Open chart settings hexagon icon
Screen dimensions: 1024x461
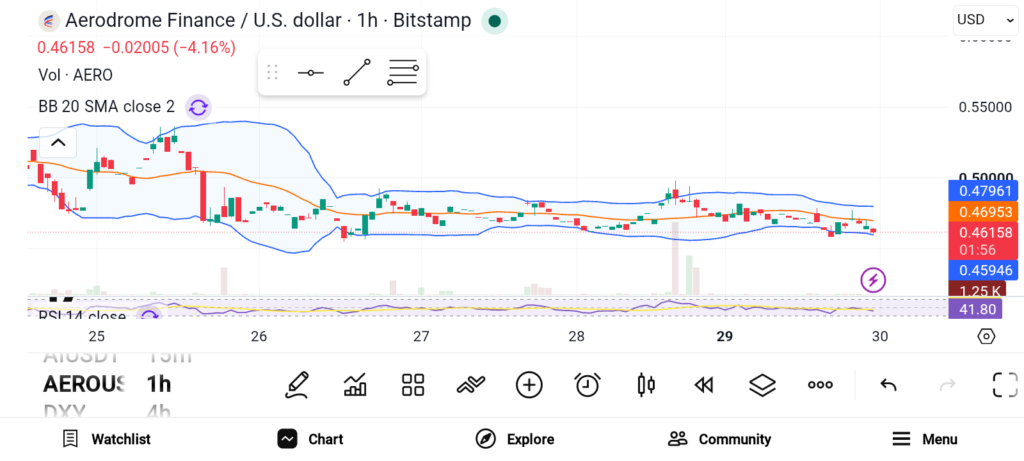(986, 336)
